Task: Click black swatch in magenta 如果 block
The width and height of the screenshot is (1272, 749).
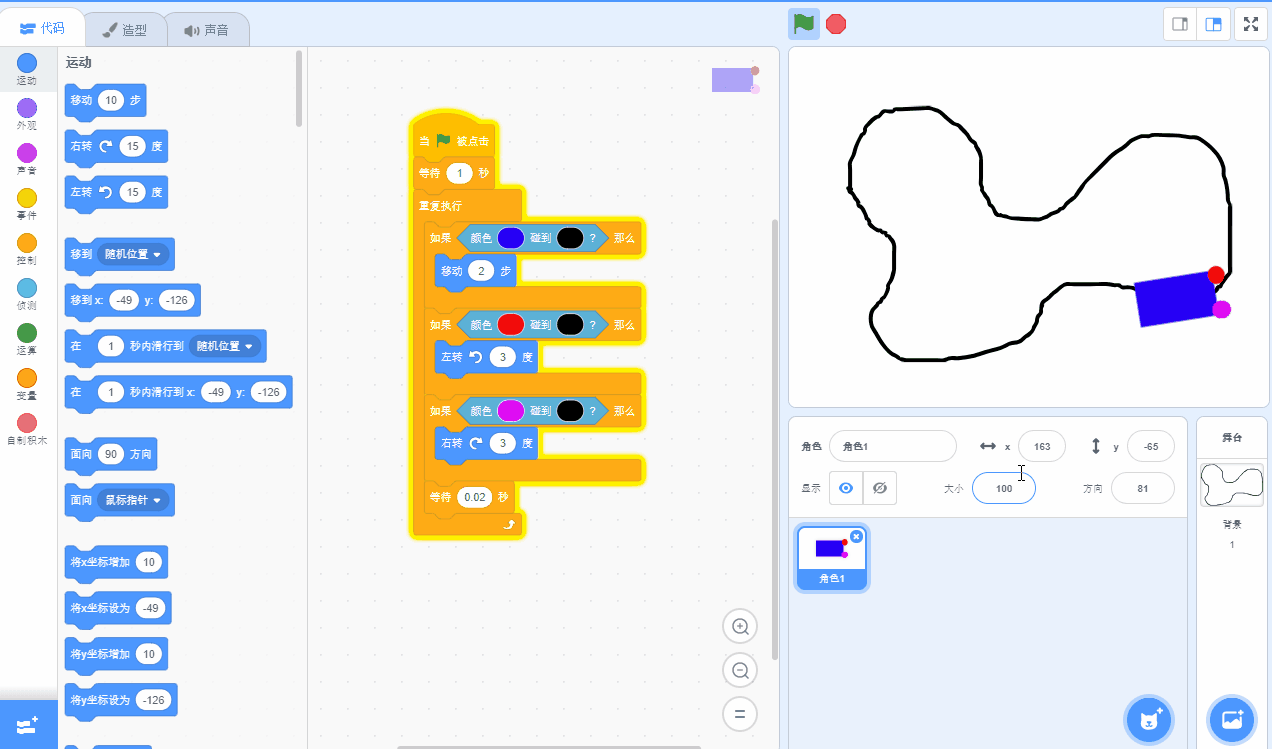Action: coord(570,410)
